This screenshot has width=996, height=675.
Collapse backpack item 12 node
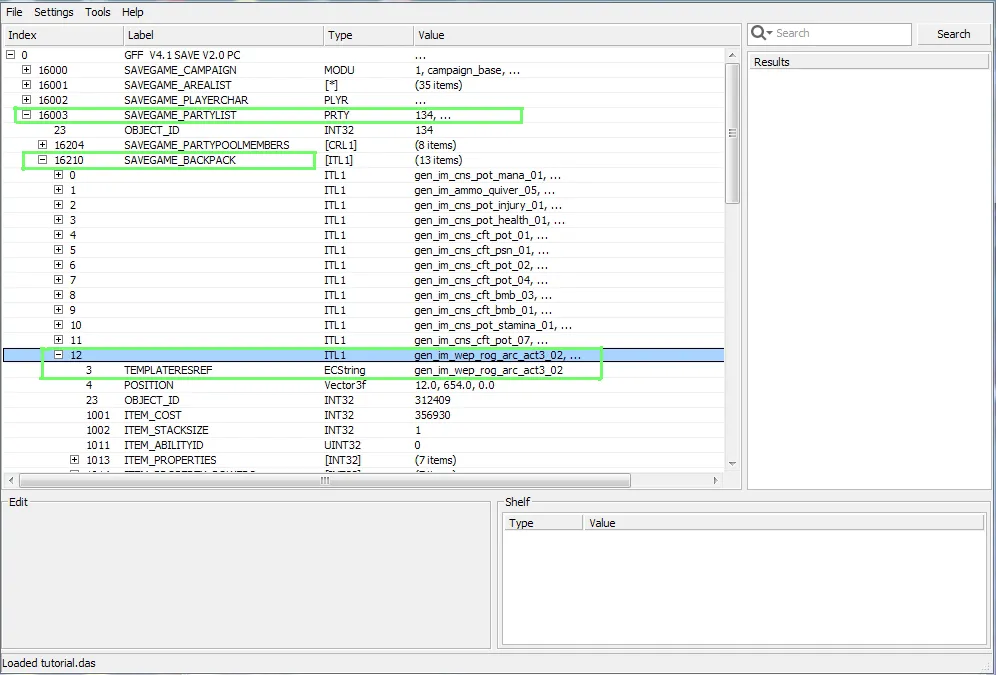coord(58,355)
